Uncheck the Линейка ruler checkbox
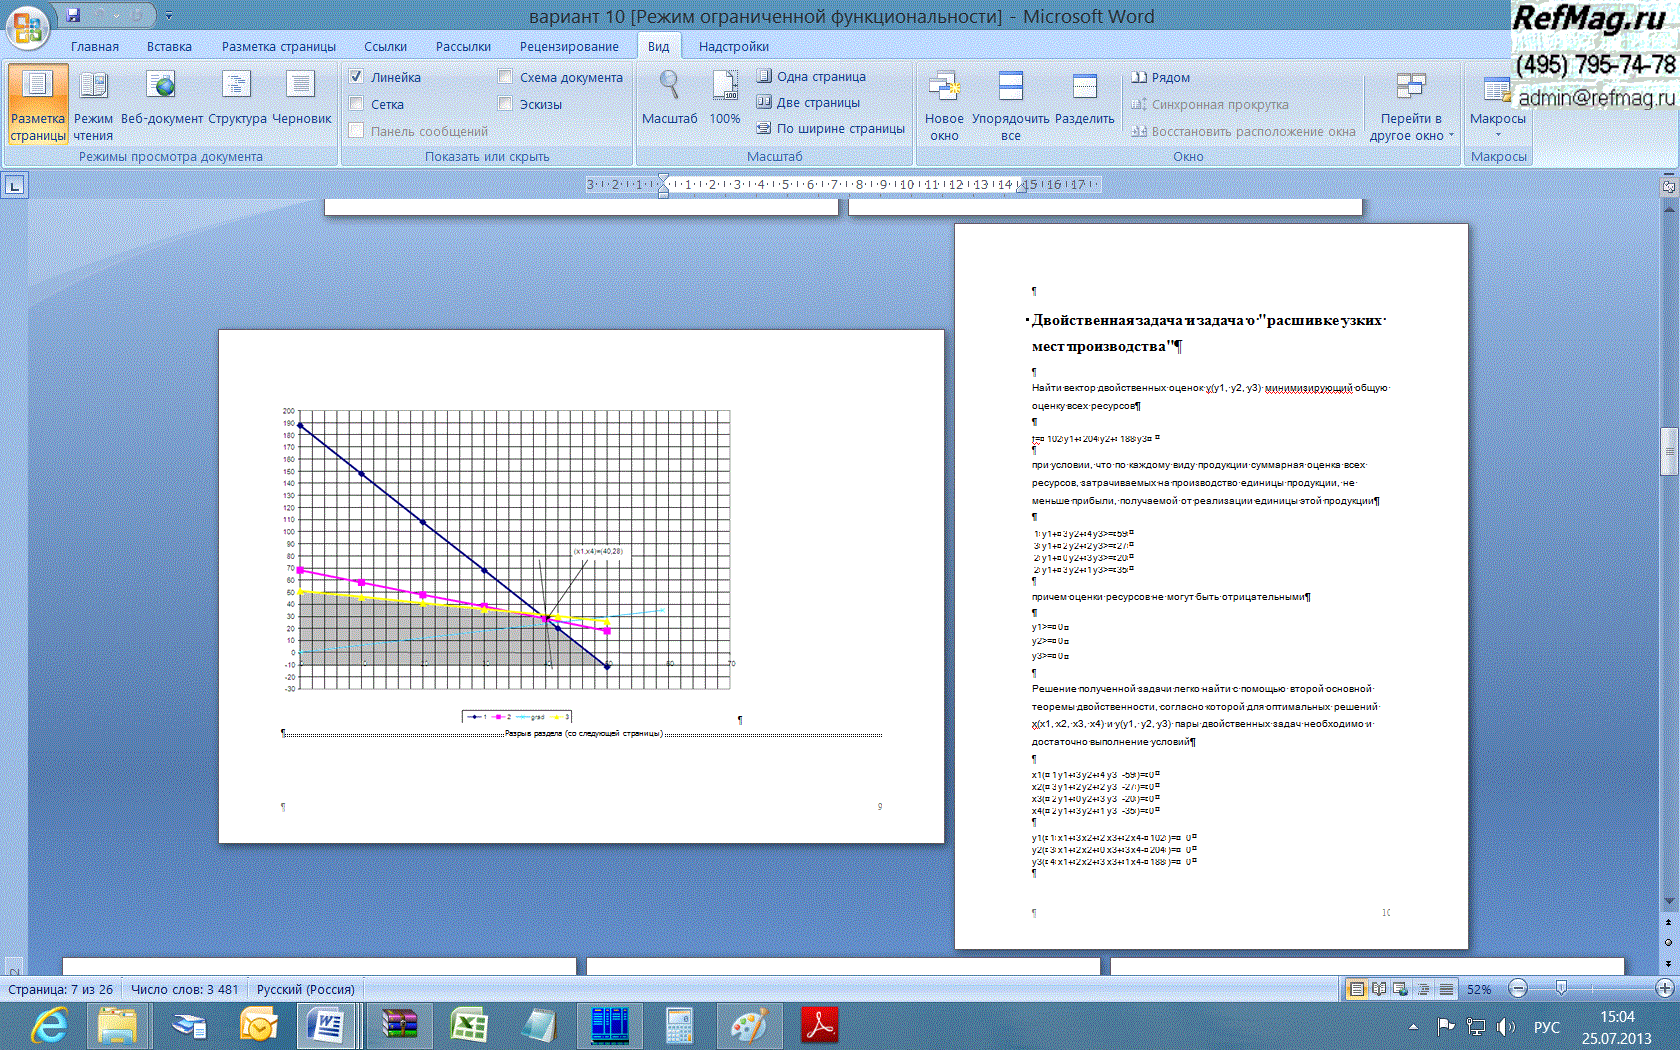 coord(356,77)
